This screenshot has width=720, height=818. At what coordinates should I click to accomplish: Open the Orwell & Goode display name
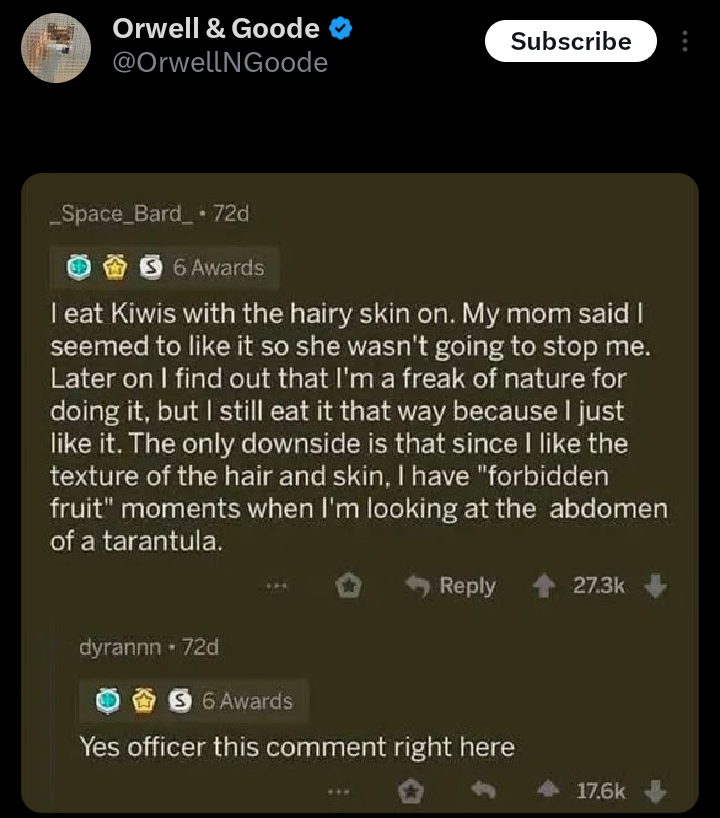(x=216, y=30)
